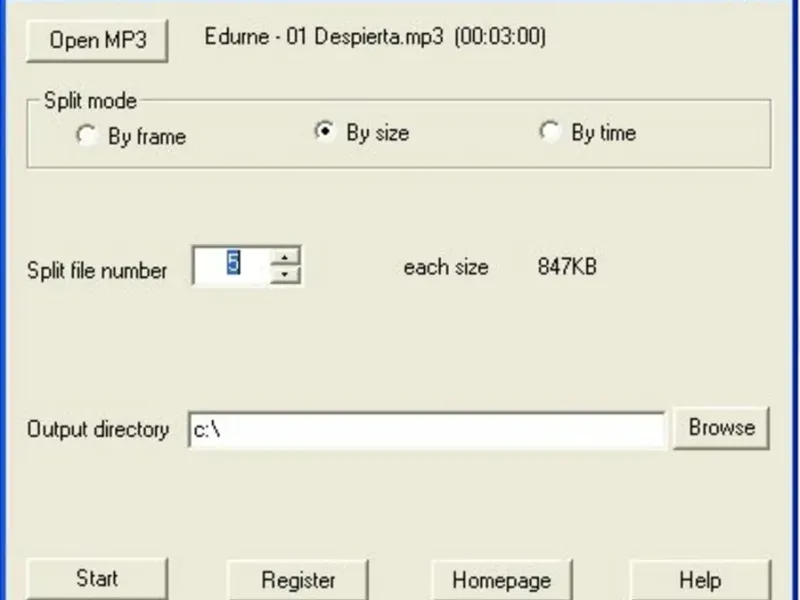The image size is (800, 600).
Task: Start splitting the MP3
Action: (97, 579)
